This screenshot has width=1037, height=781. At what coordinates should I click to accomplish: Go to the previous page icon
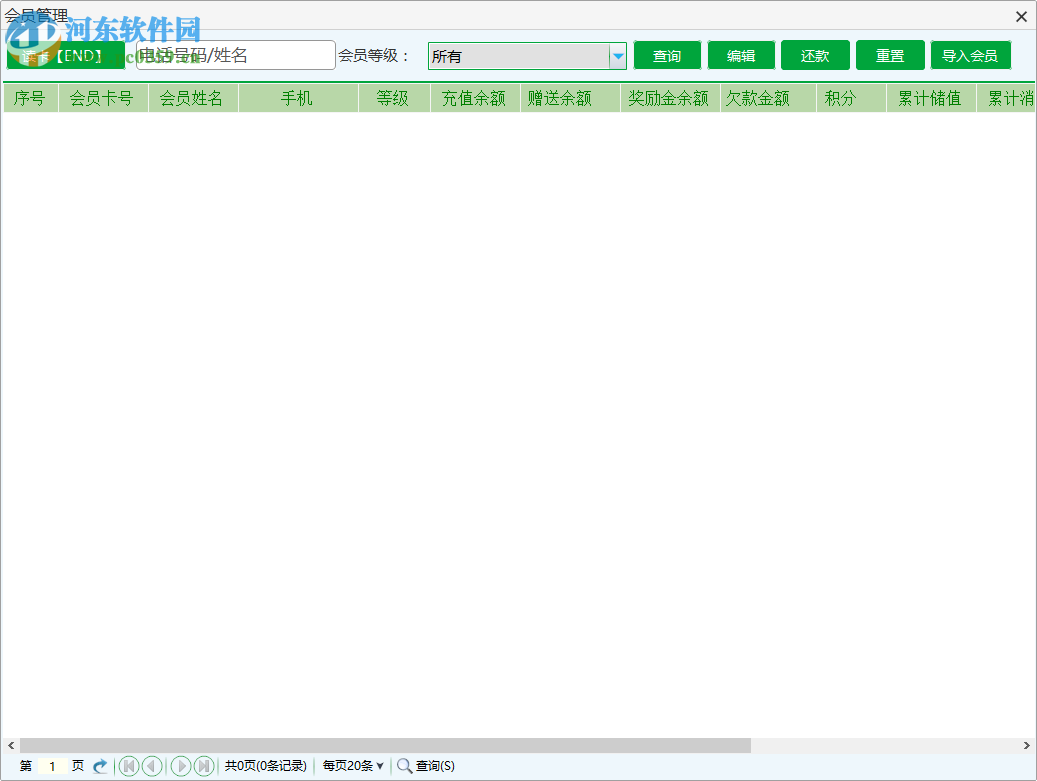[x=152, y=766]
